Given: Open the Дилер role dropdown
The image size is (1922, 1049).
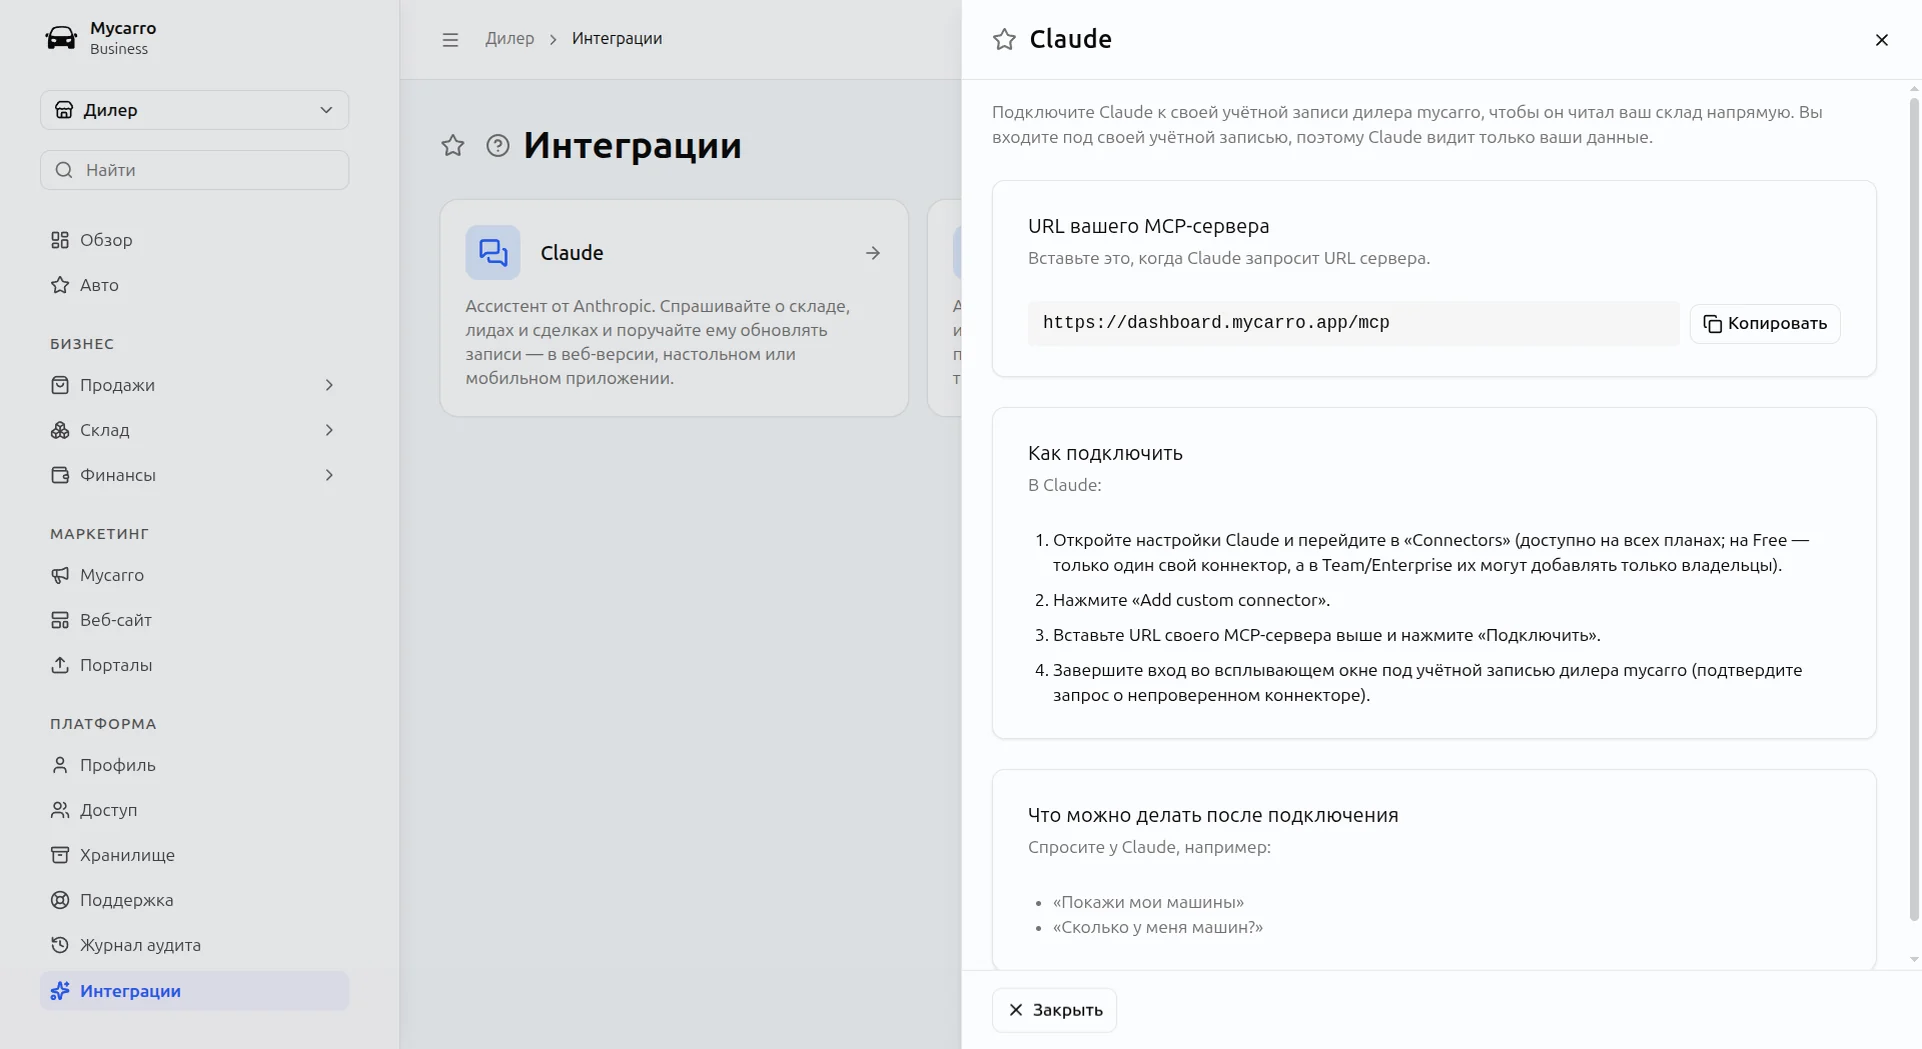Looking at the screenshot, I should (194, 110).
